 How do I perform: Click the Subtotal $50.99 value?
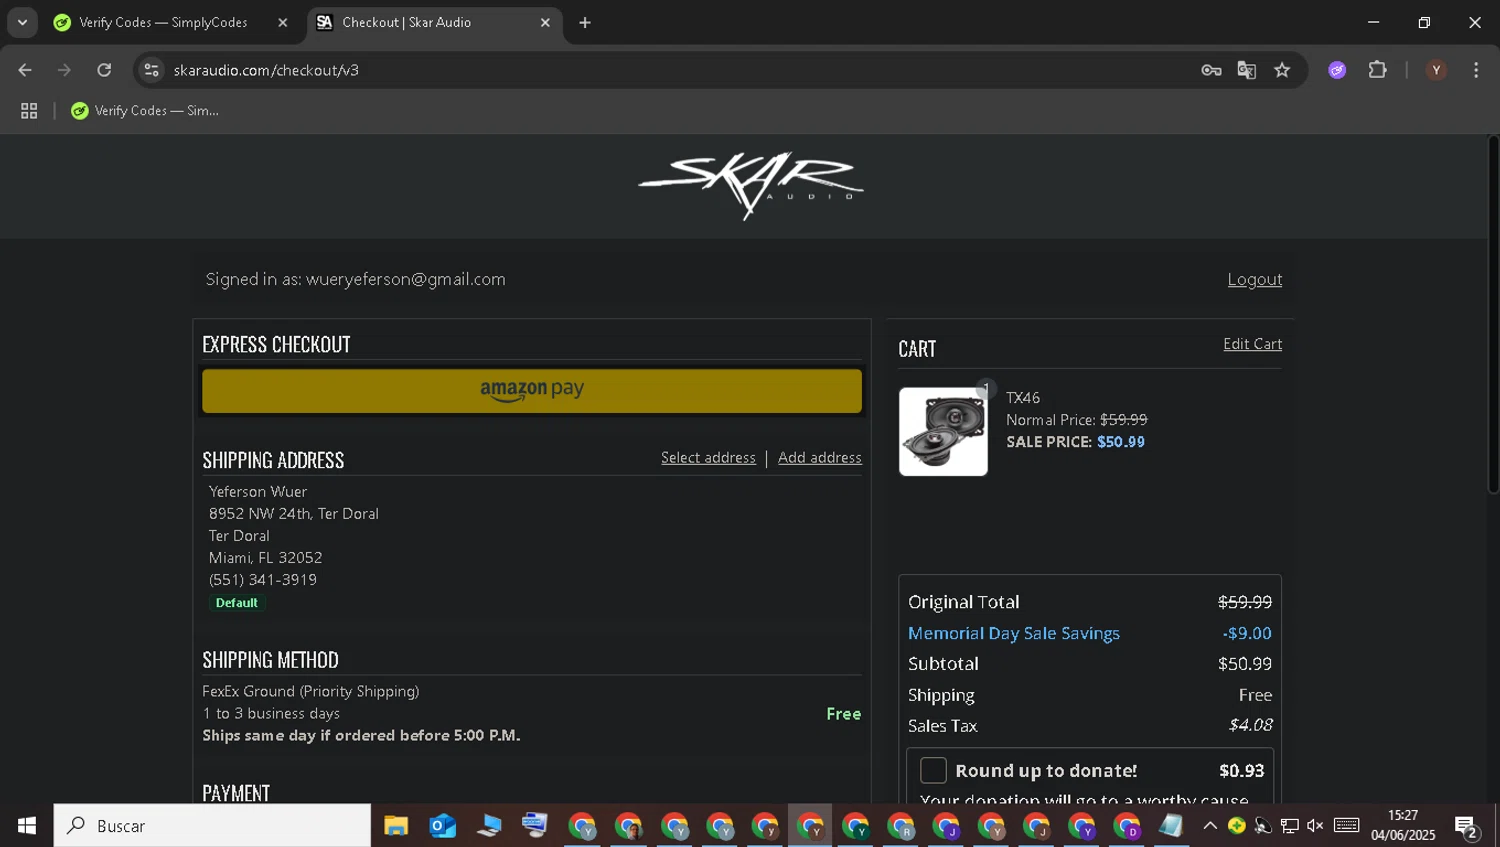click(x=1244, y=663)
